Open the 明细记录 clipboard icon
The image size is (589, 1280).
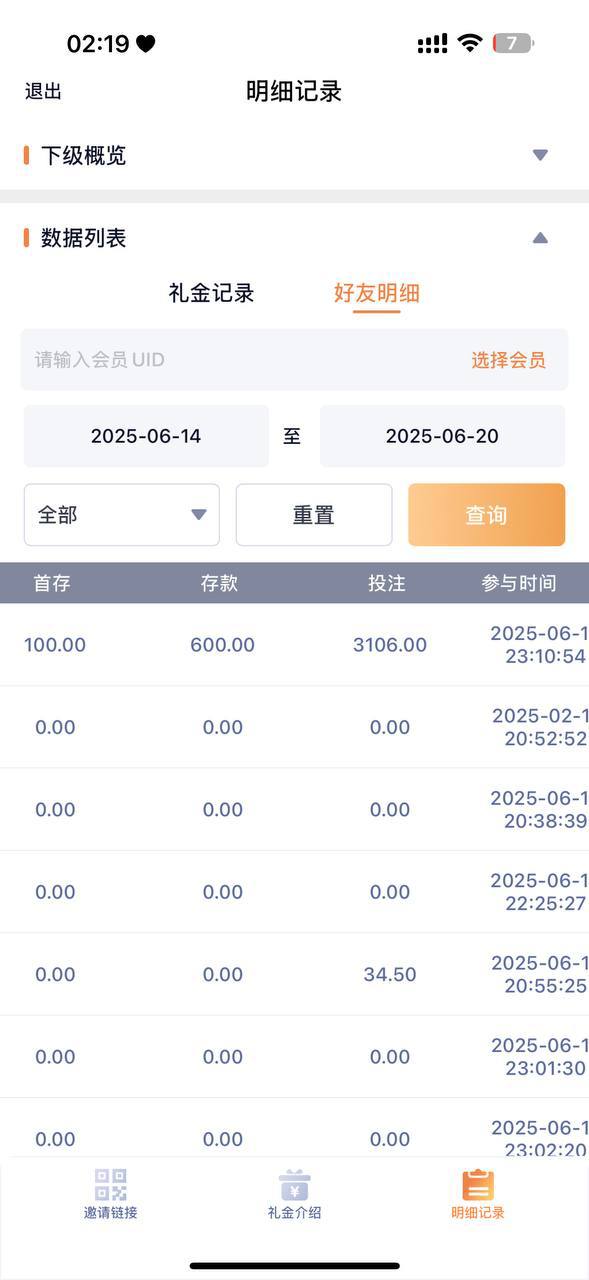click(478, 1185)
